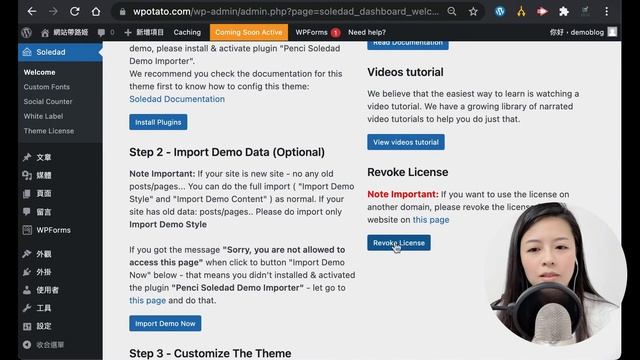The width and height of the screenshot is (640, 360).
Task: Click the View videos tutorial button
Action: click(x=406, y=142)
